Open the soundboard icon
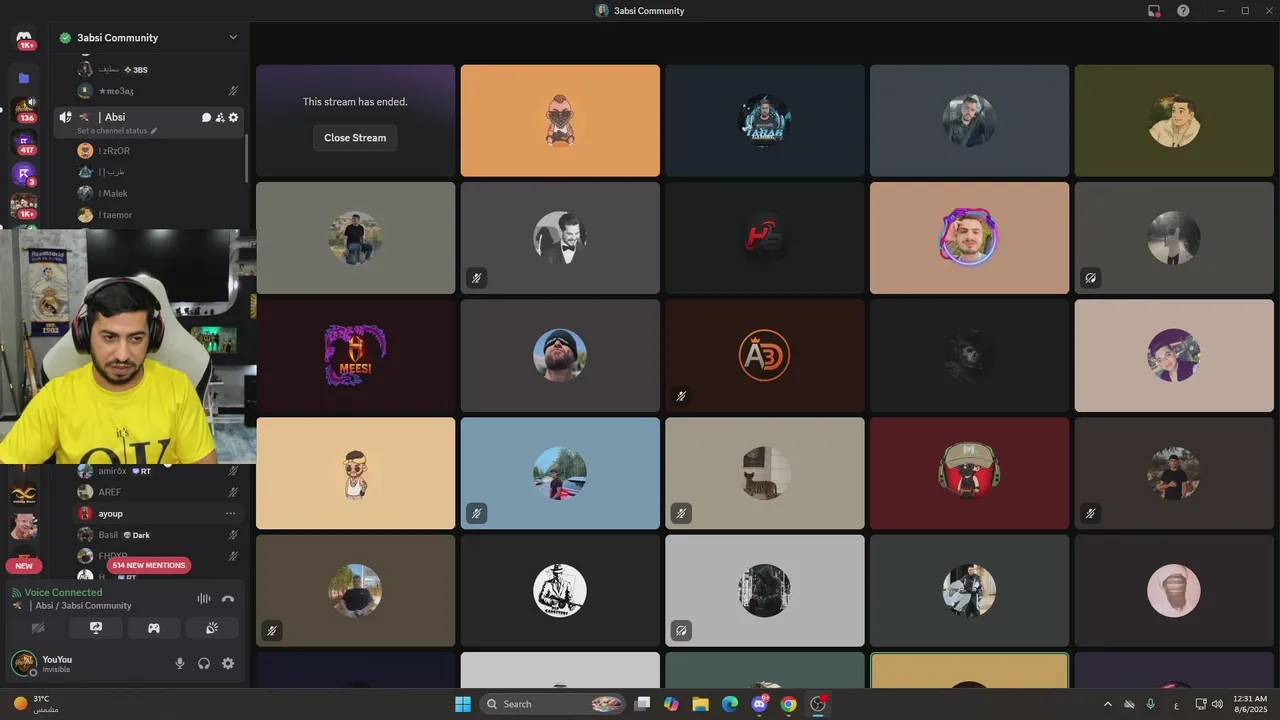The height and width of the screenshot is (720, 1280). (212, 628)
